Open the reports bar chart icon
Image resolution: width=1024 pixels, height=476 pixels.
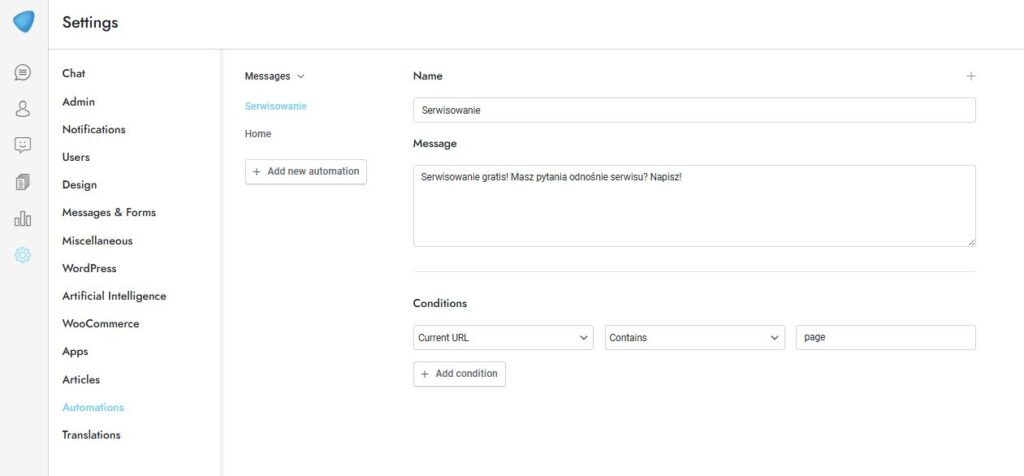(23, 218)
